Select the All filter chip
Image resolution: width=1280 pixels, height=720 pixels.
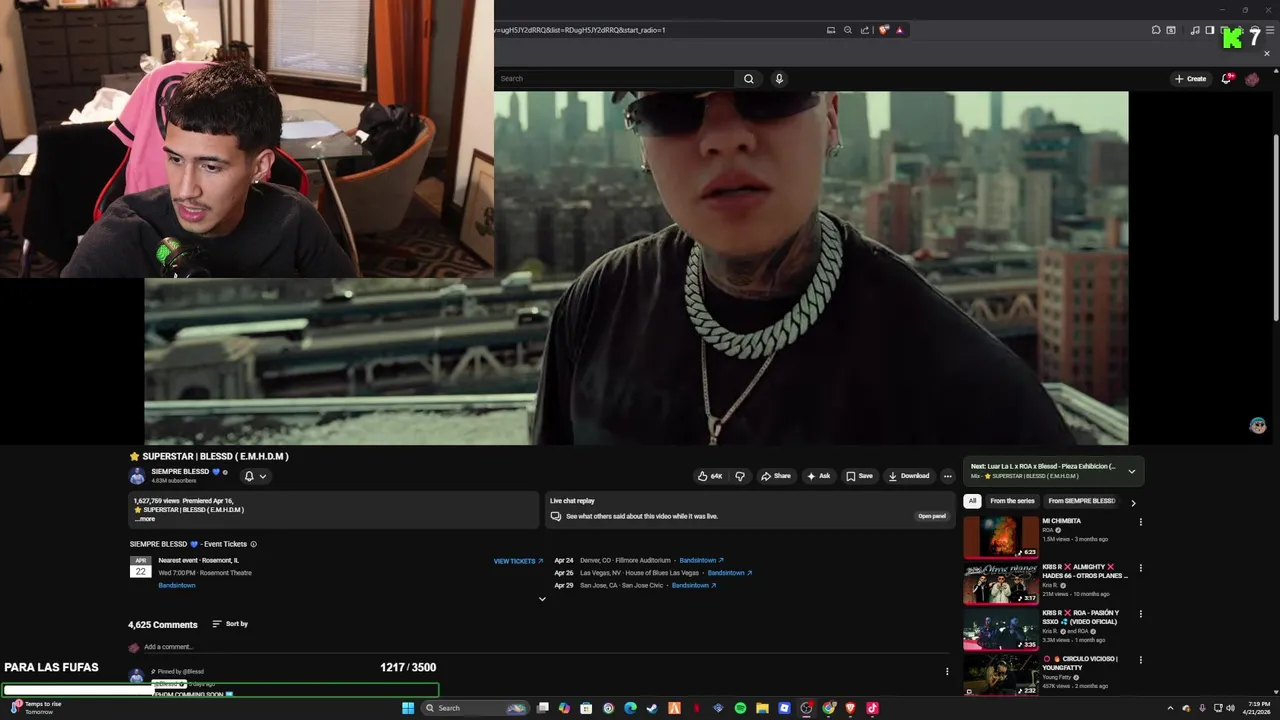[x=972, y=501]
